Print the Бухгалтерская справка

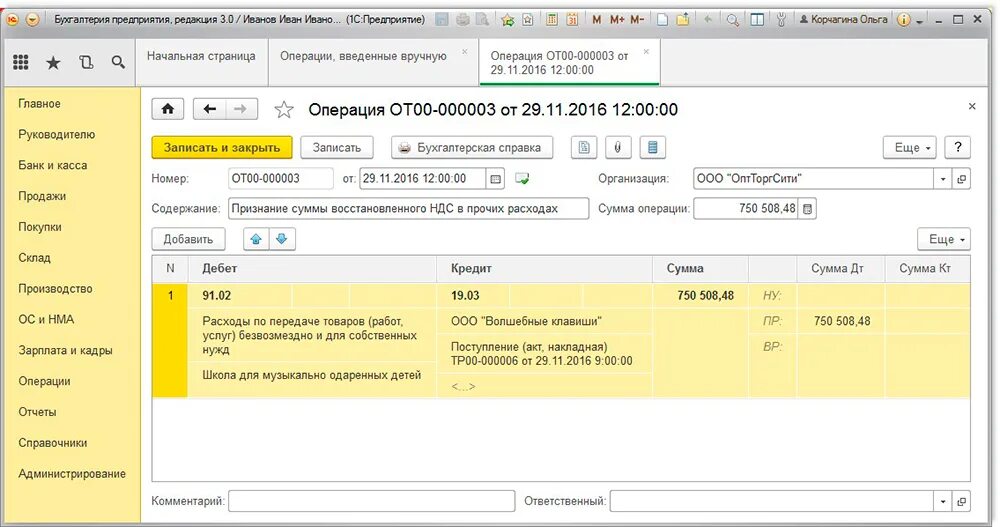coord(472,147)
